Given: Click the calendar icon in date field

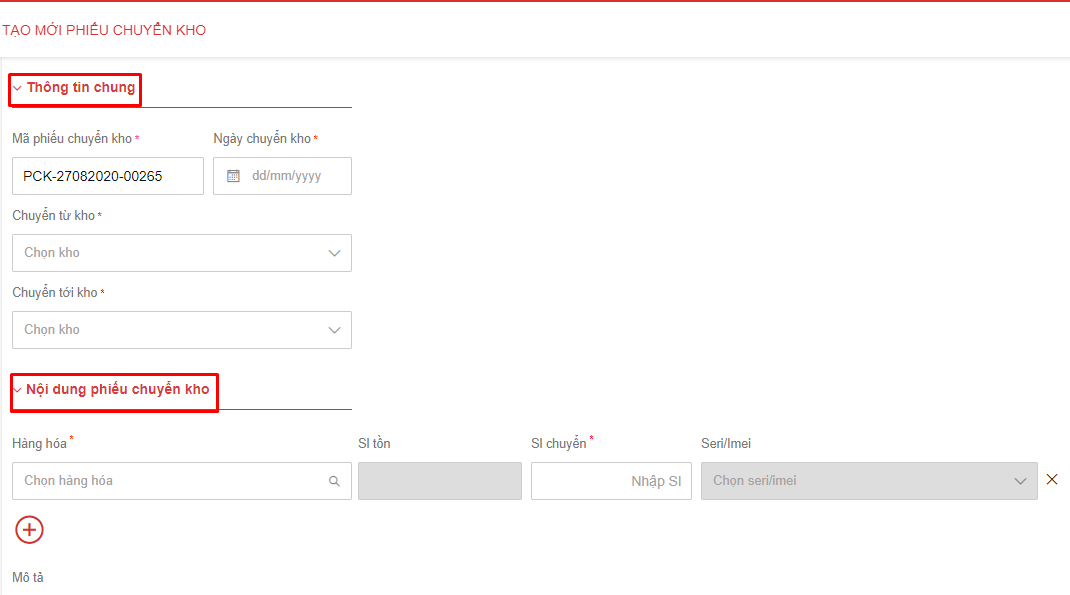Looking at the screenshot, I should click(x=233, y=176).
